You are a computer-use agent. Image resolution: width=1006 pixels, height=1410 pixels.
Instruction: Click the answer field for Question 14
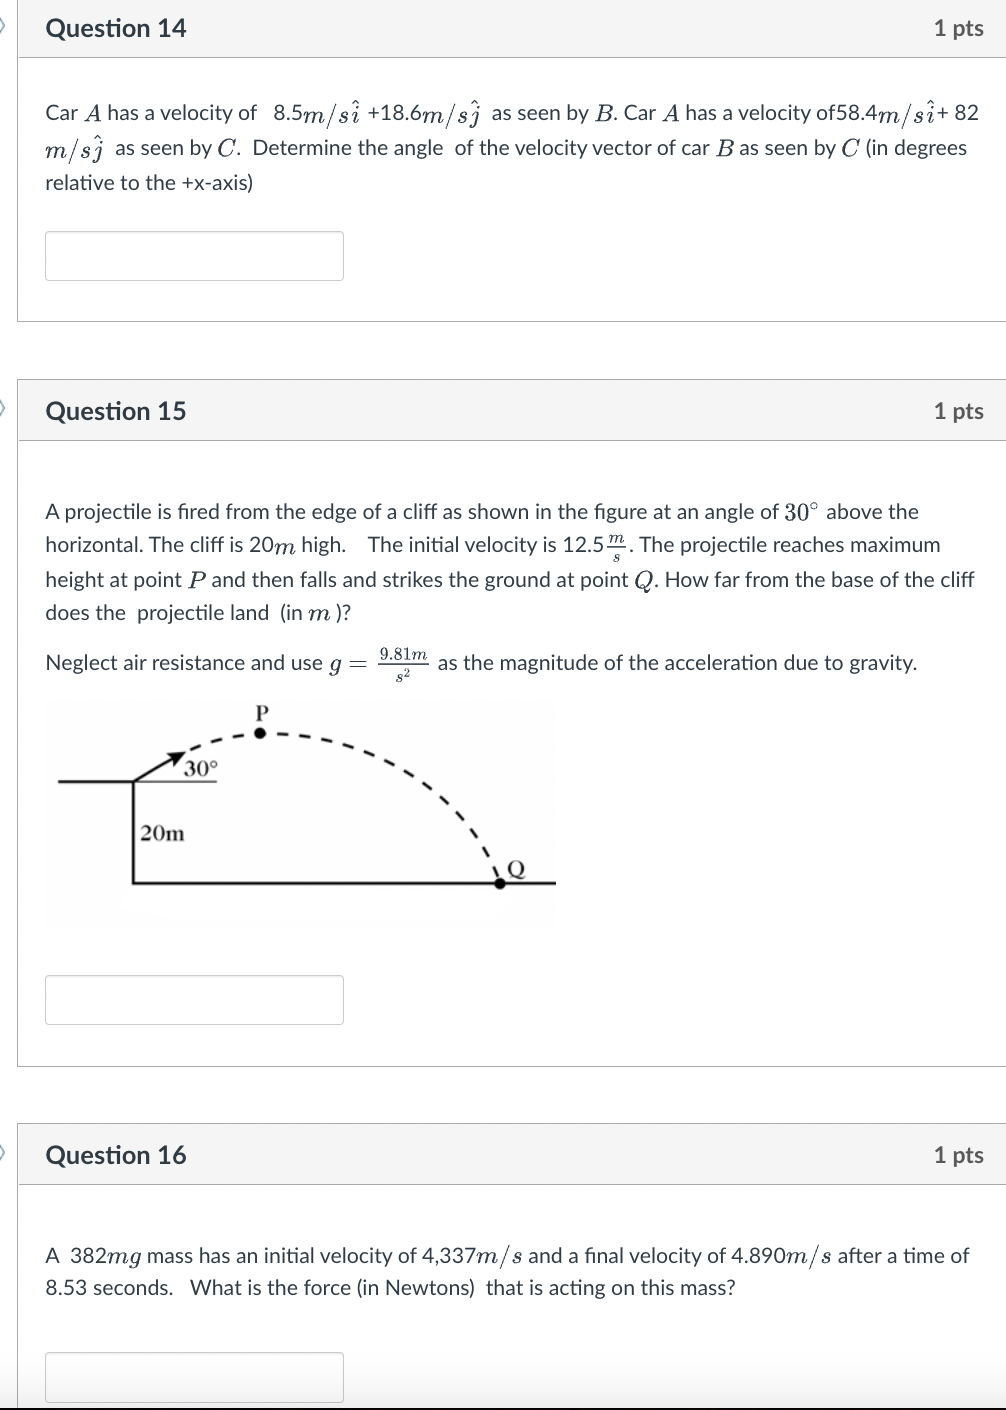[194, 256]
